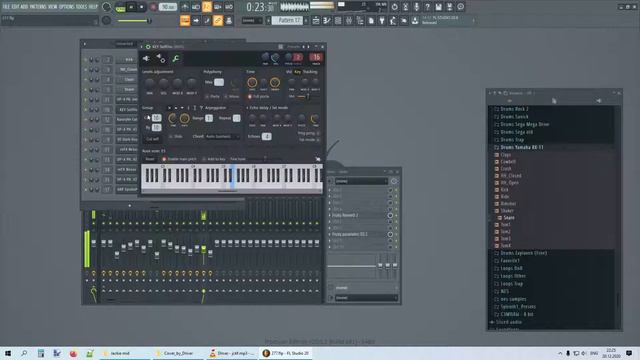Expand the Drums Sega Mega Drive folder
The width and height of the screenshot is (640, 360).
click(x=524, y=124)
